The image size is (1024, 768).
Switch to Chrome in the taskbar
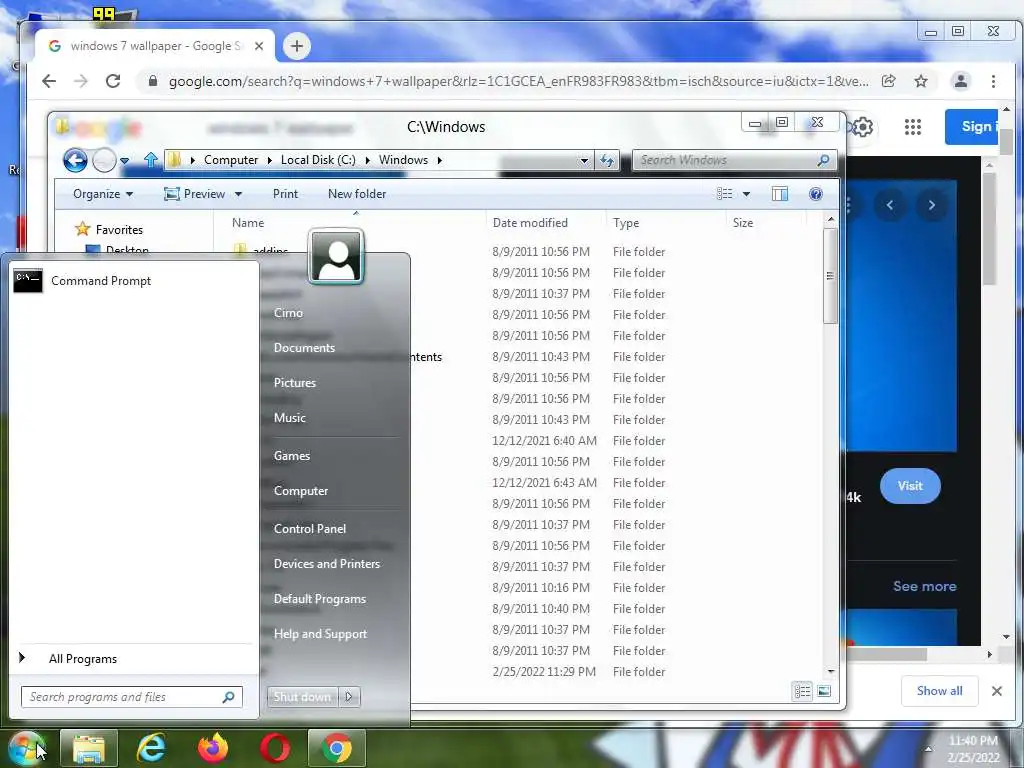[336, 748]
